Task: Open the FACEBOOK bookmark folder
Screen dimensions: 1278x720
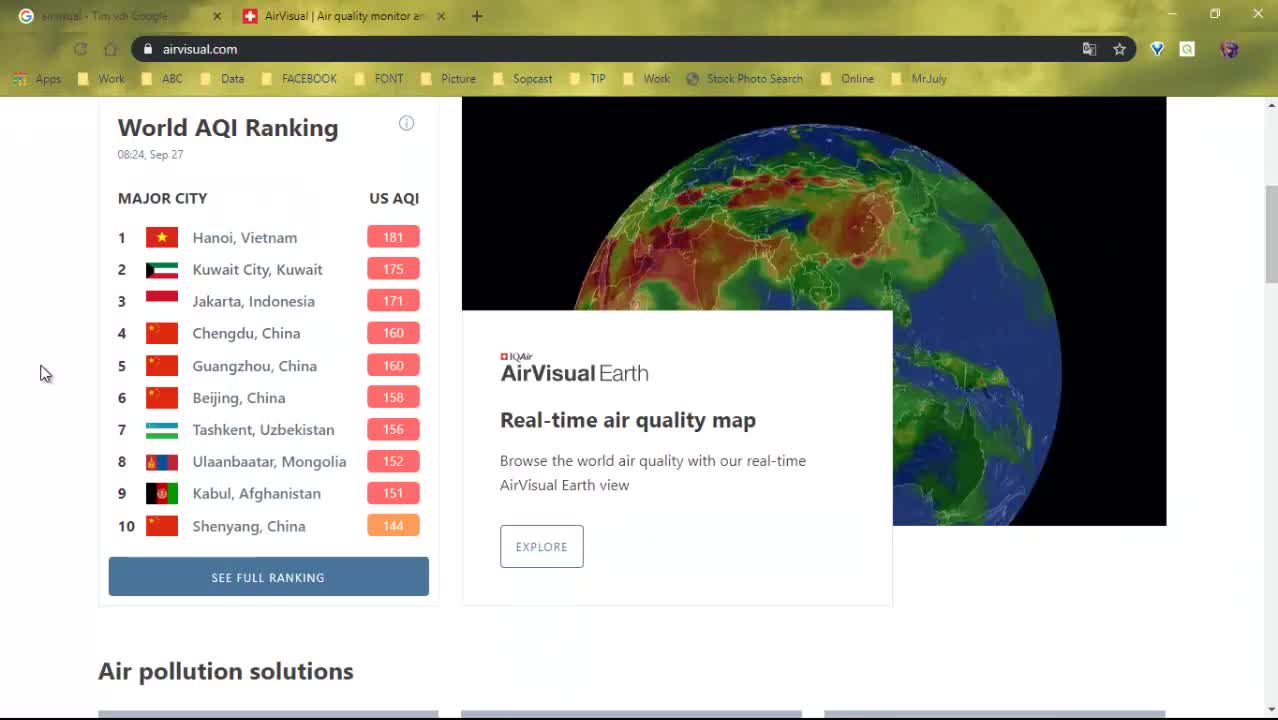Action: click(x=299, y=79)
